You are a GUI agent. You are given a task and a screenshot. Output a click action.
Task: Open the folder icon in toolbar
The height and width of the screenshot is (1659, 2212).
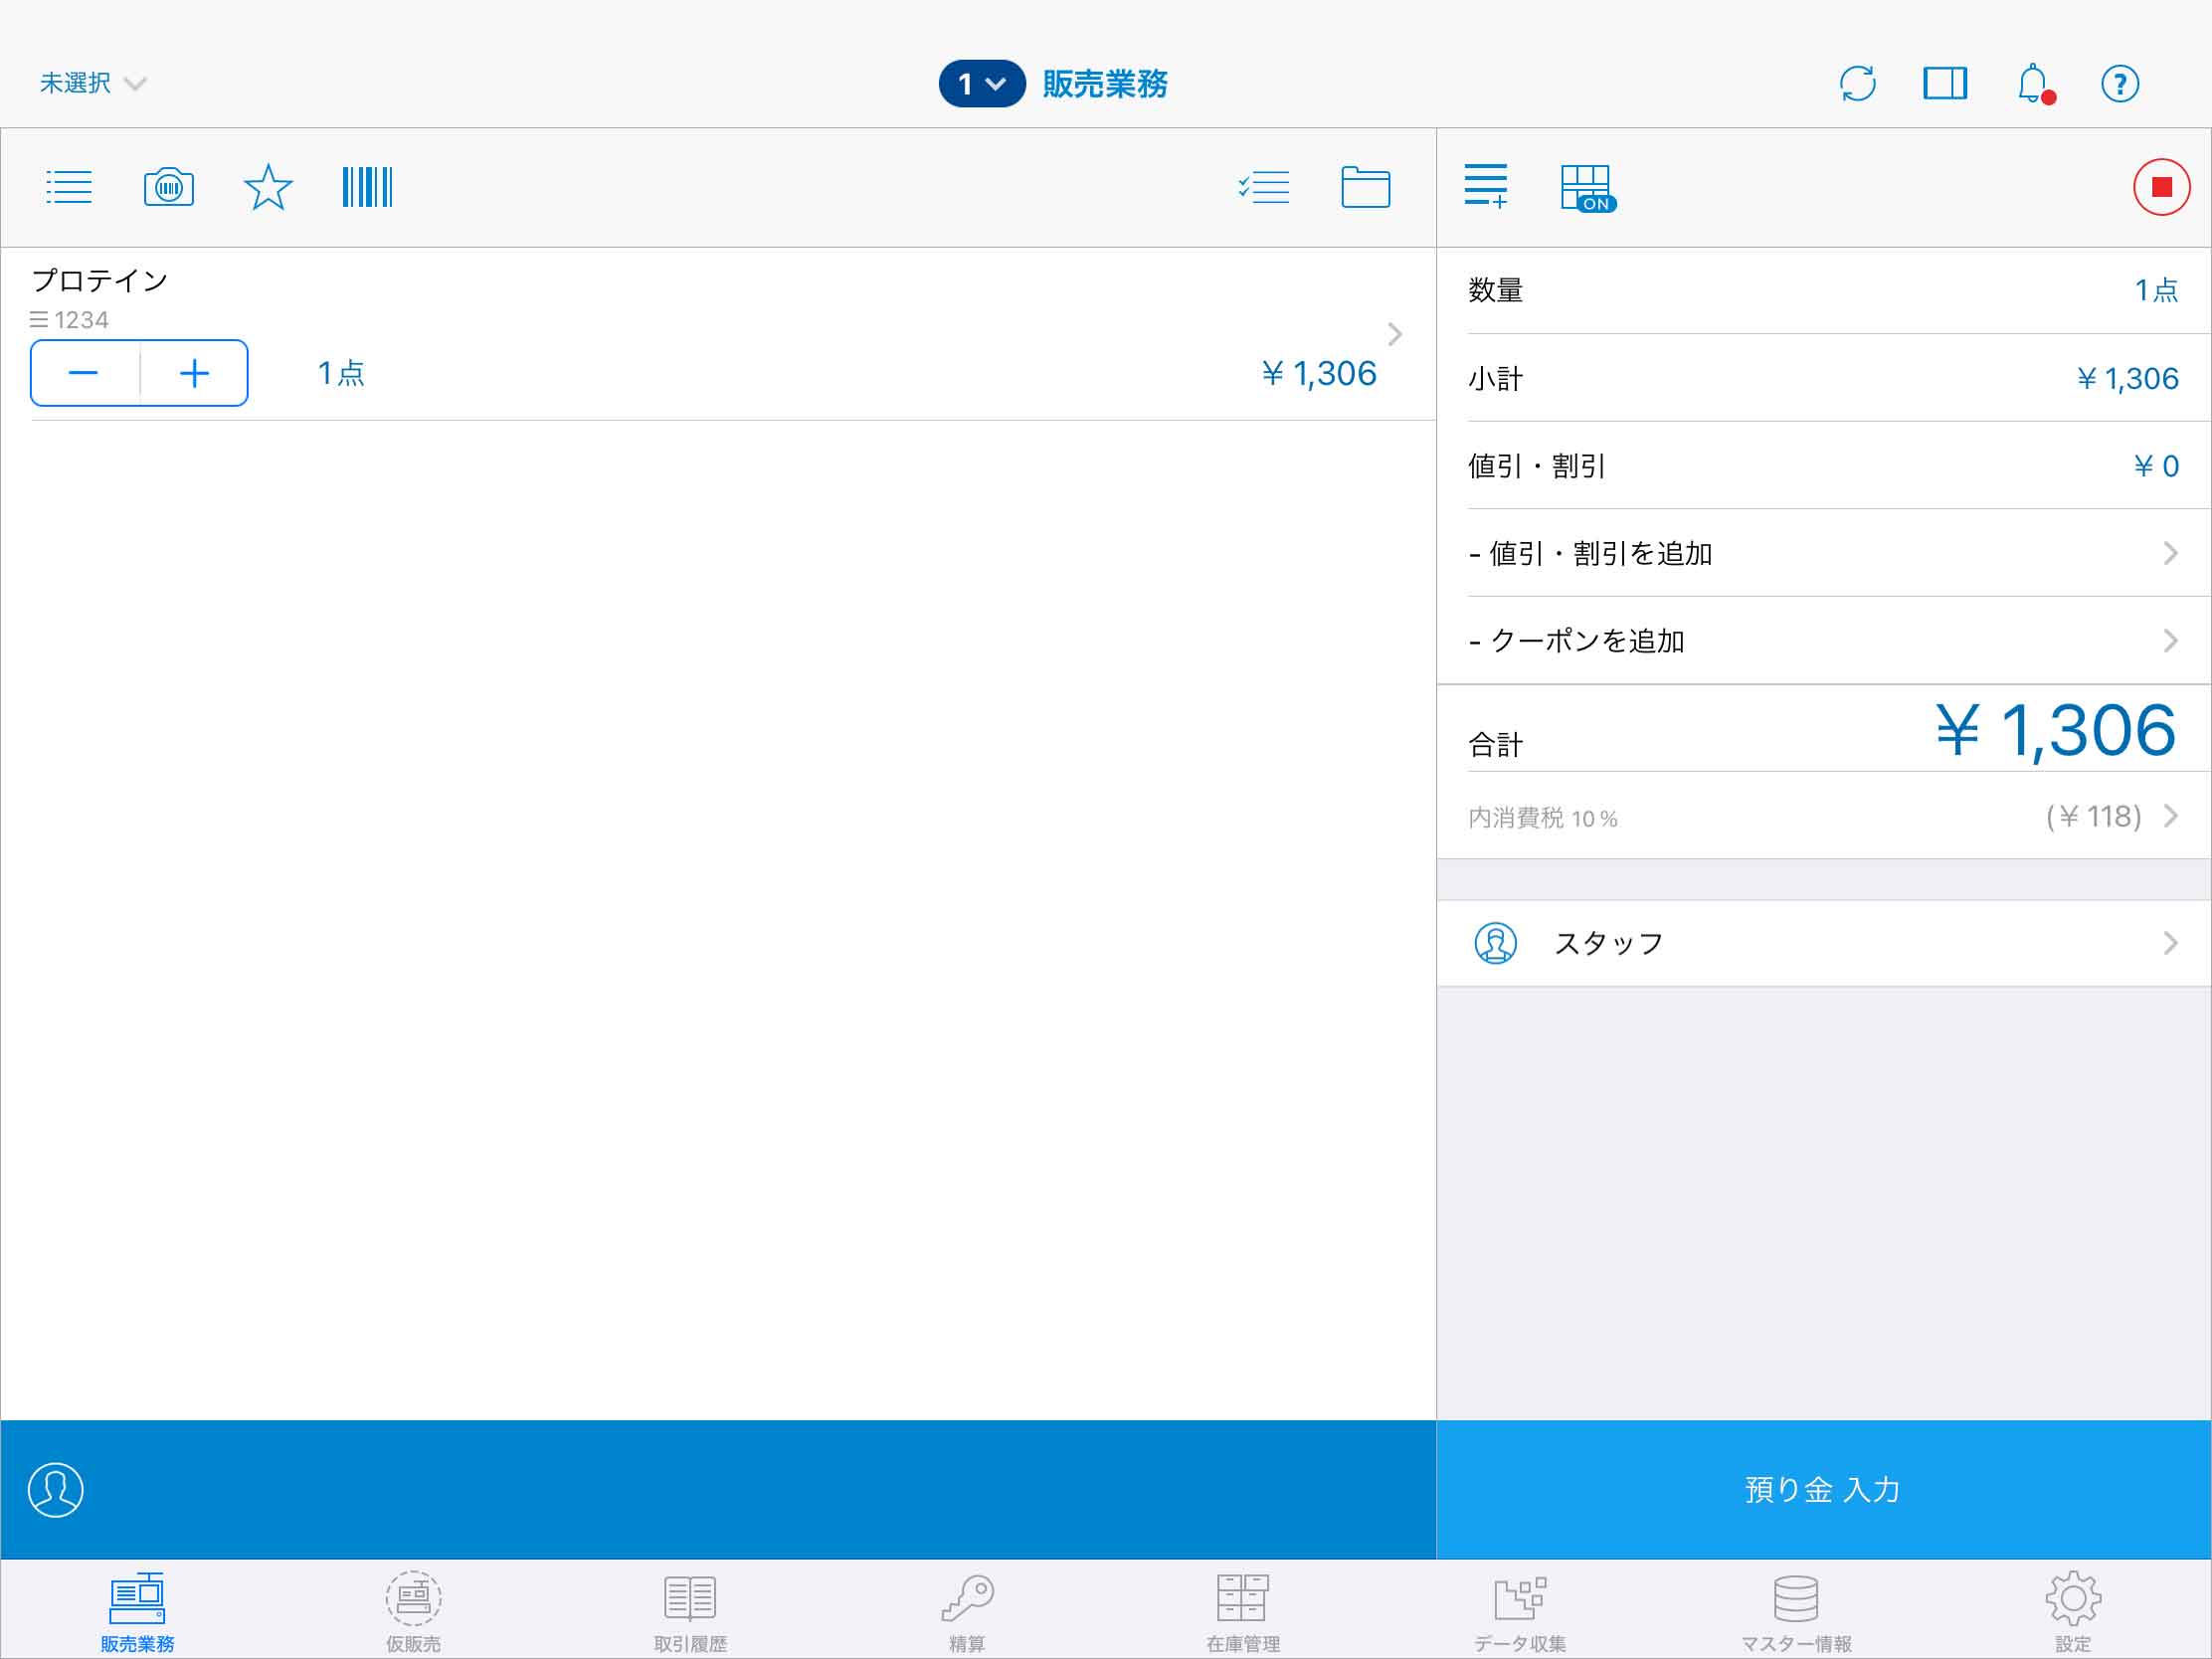pos(1365,187)
